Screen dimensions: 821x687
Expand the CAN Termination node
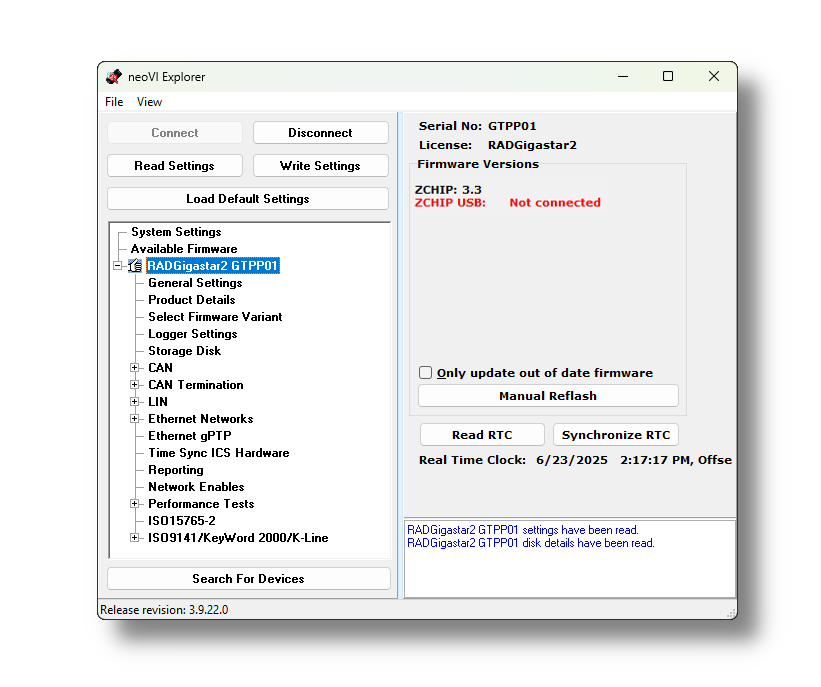click(135, 385)
